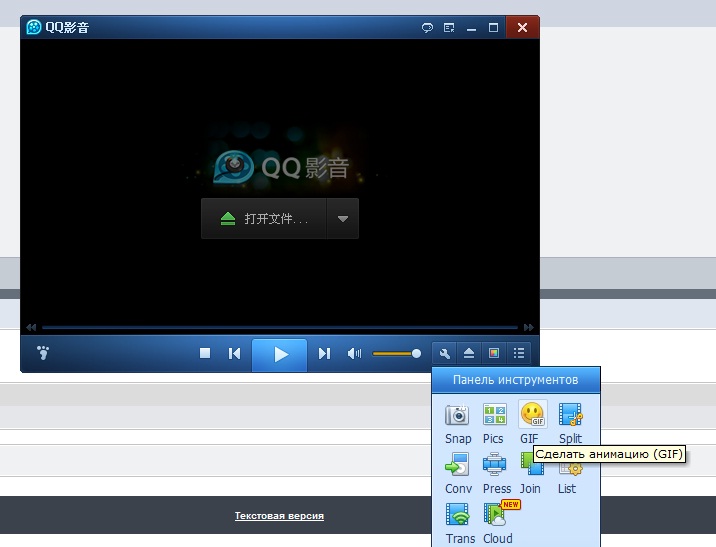Click the 打开文件 open file button

263,219
